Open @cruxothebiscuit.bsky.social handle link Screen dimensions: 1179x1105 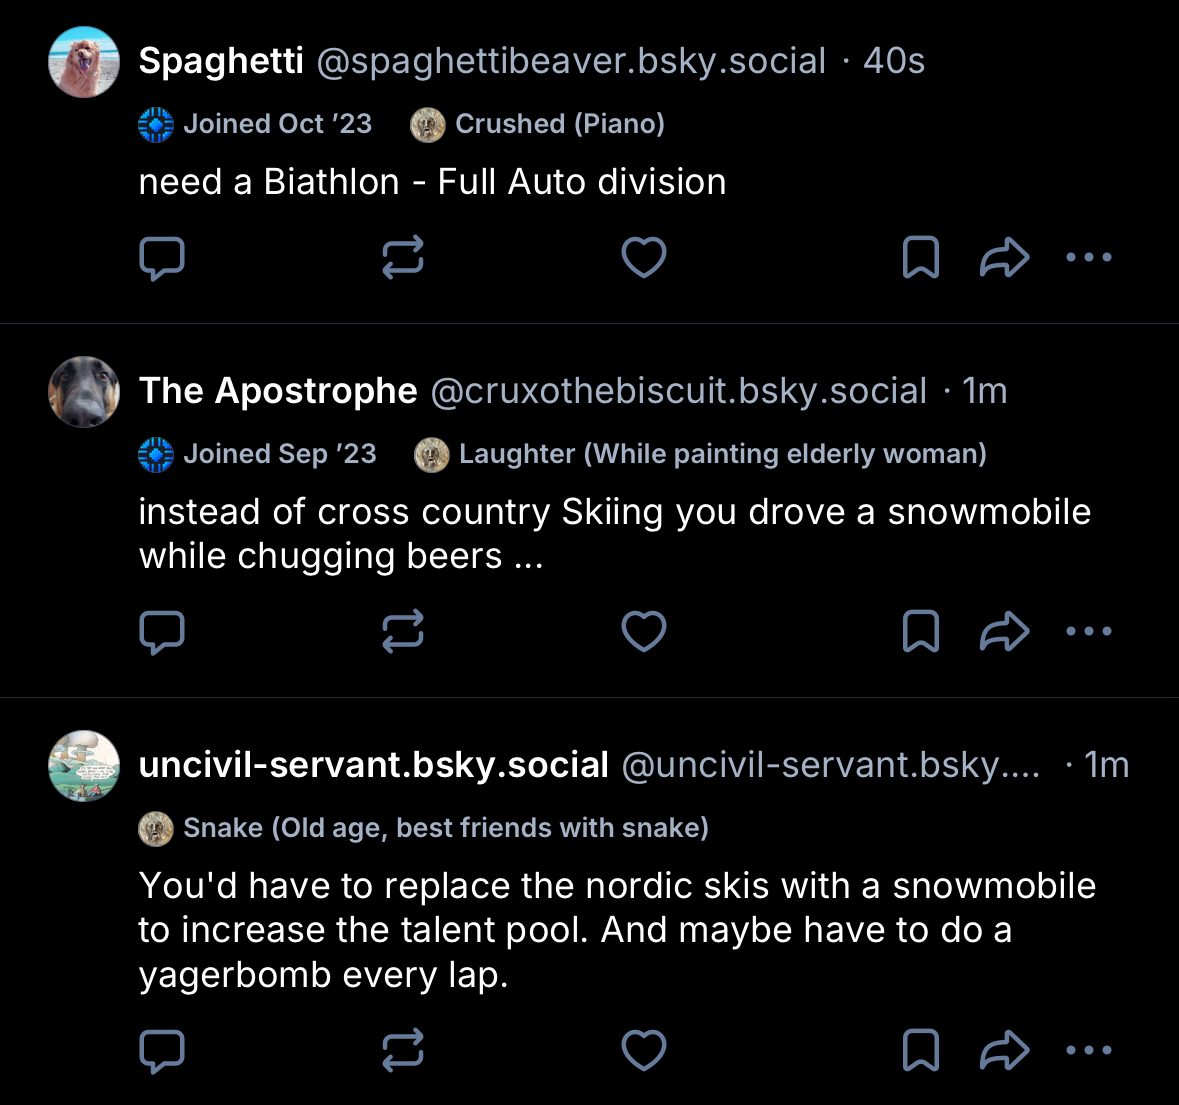[x=678, y=391]
